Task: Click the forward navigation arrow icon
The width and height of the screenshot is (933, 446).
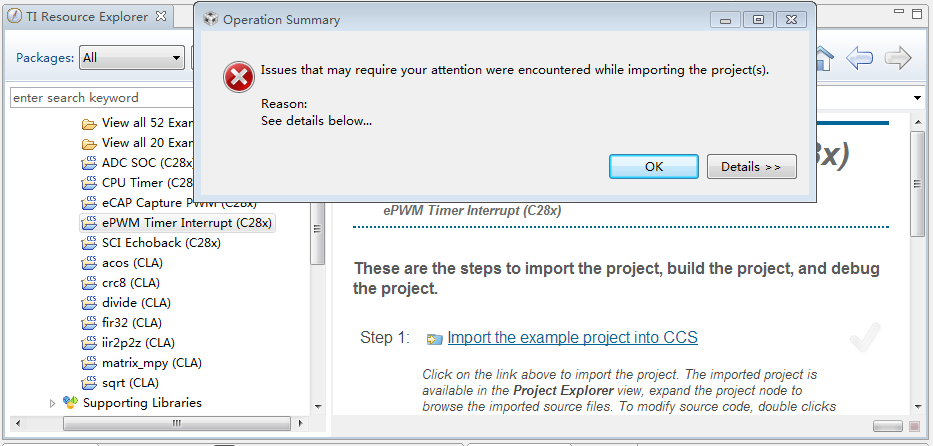Action: [897, 58]
